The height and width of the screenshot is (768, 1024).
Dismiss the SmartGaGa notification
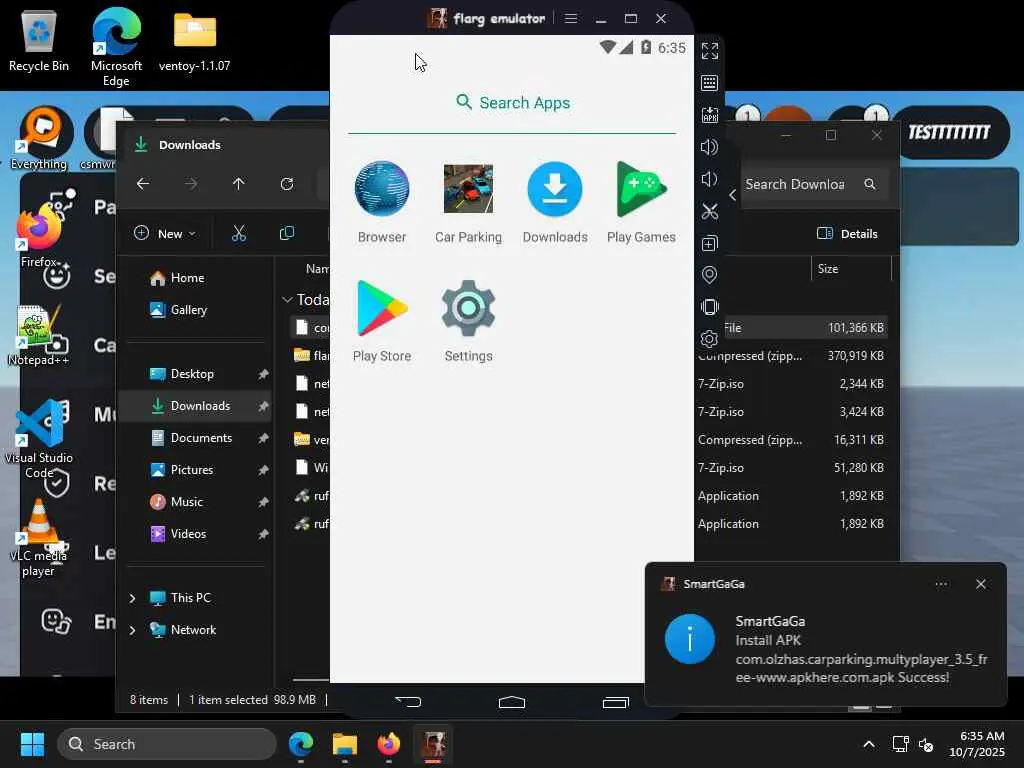[x=981, y=584]
